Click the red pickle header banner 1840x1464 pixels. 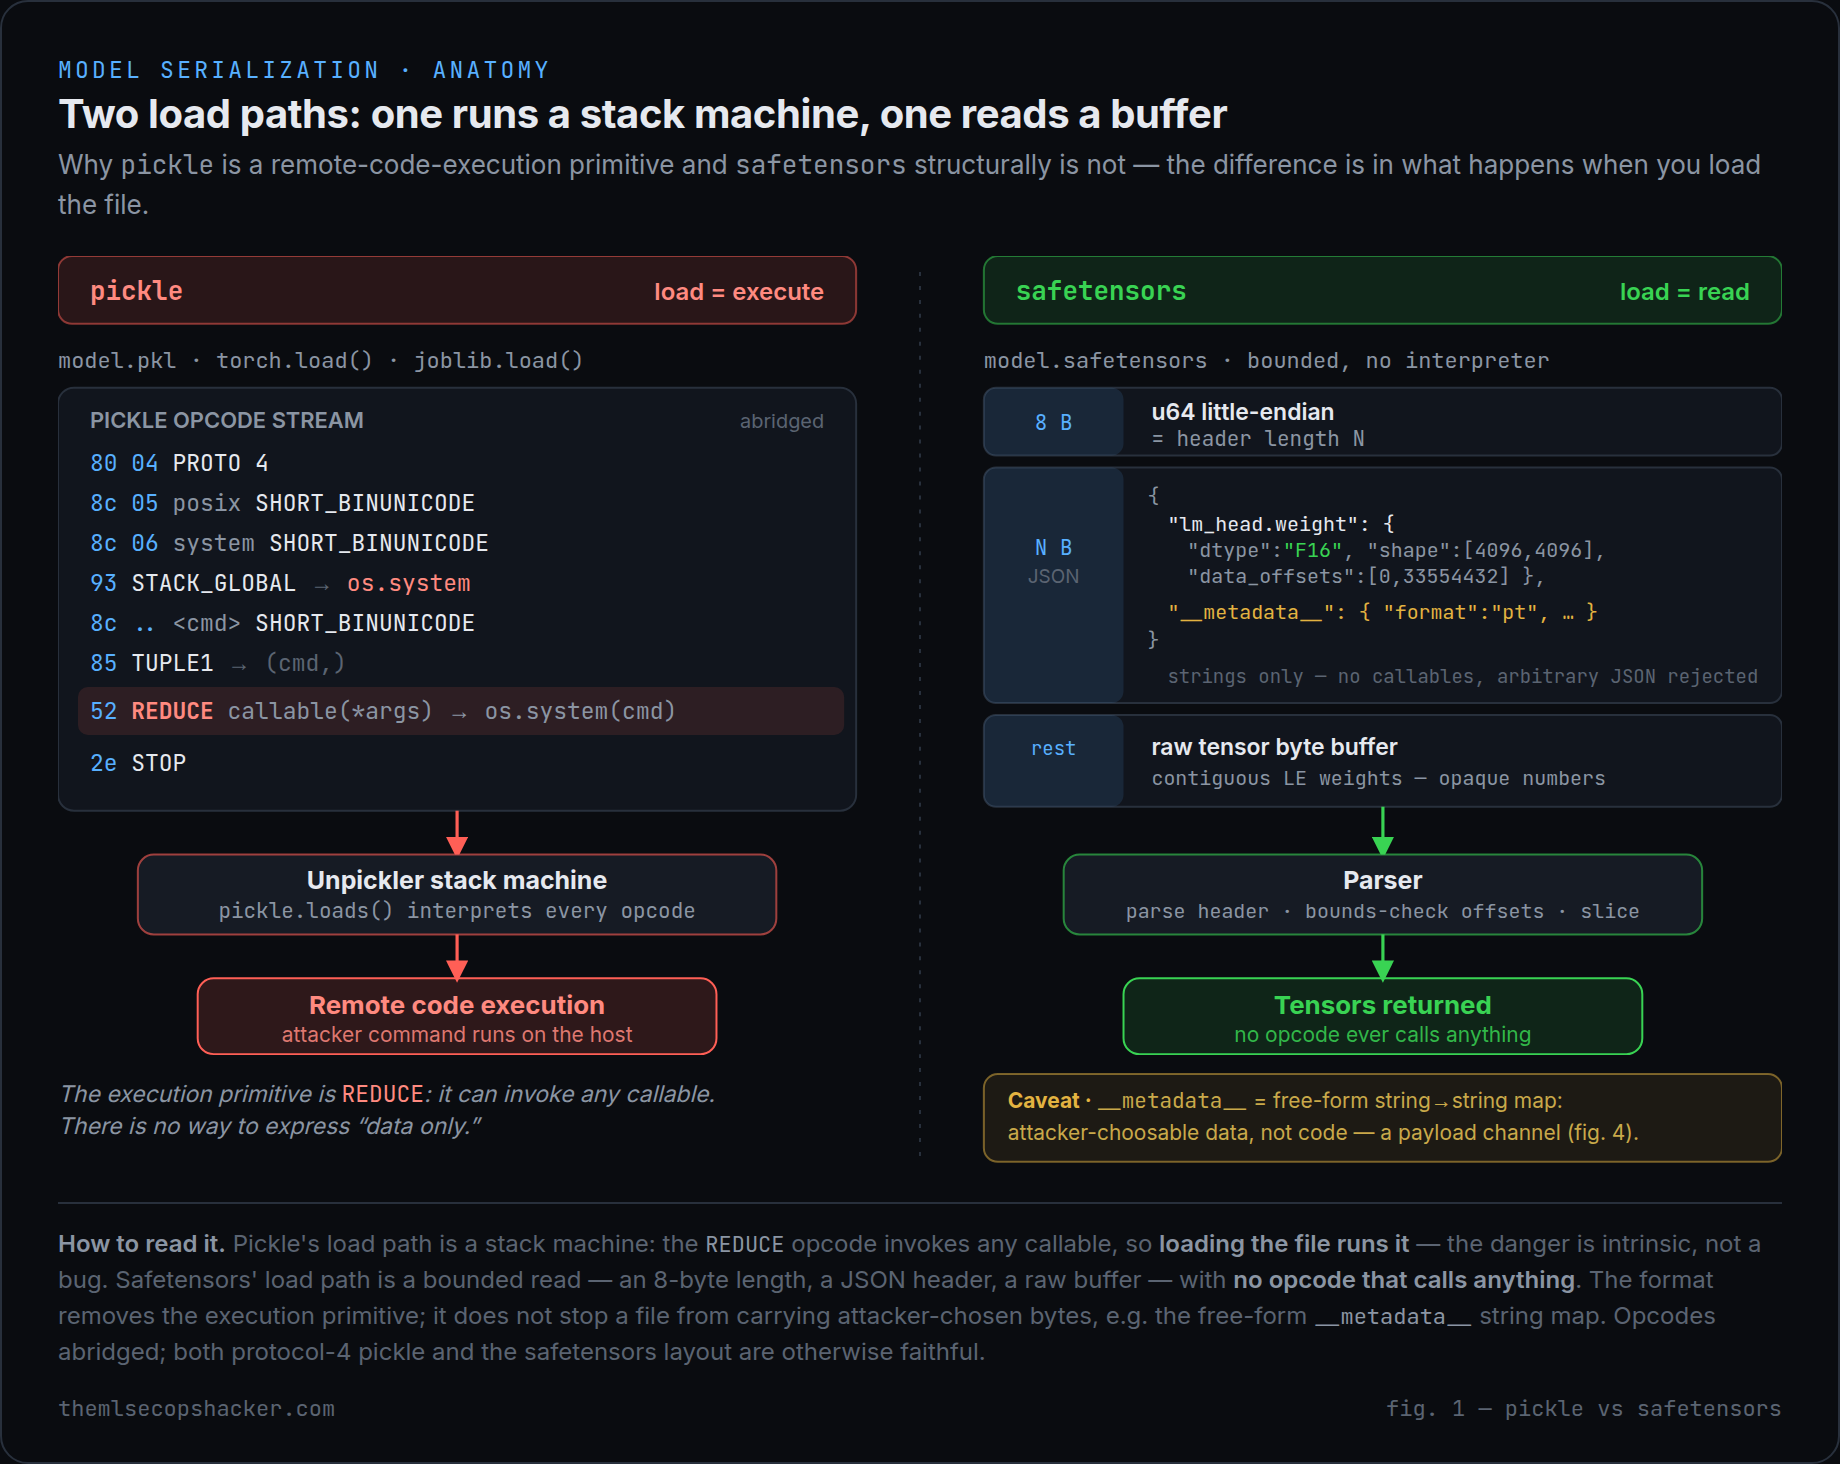click(457, 290)
